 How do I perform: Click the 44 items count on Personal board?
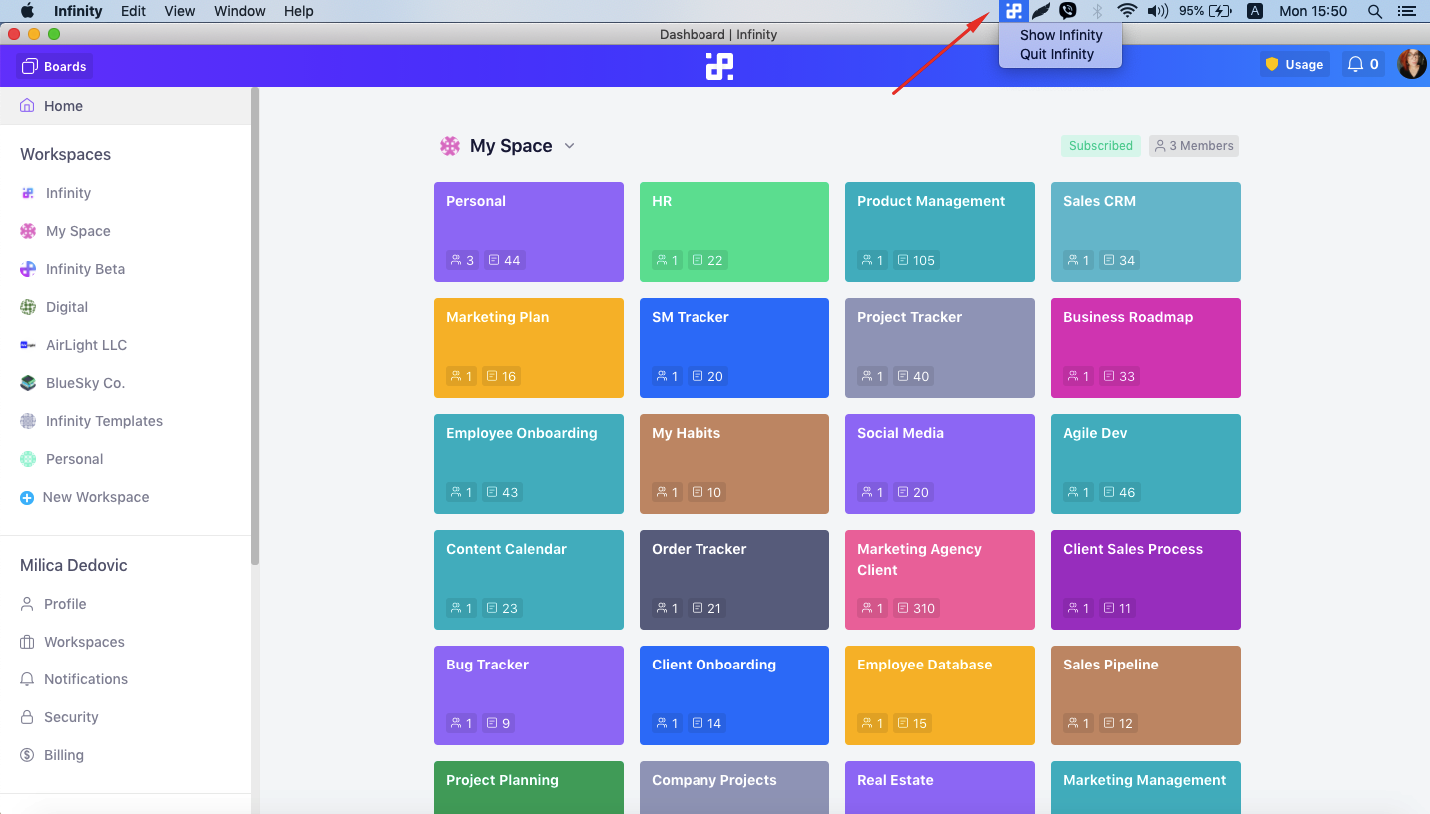[504, 260]
